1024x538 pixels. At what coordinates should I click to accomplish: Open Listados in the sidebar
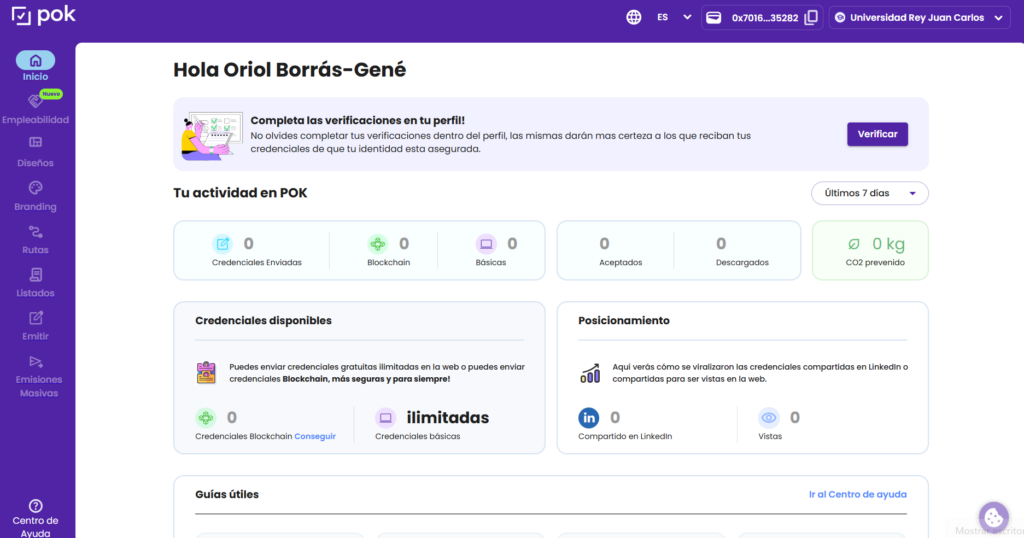pyautogui.click(x=35, y=275)
